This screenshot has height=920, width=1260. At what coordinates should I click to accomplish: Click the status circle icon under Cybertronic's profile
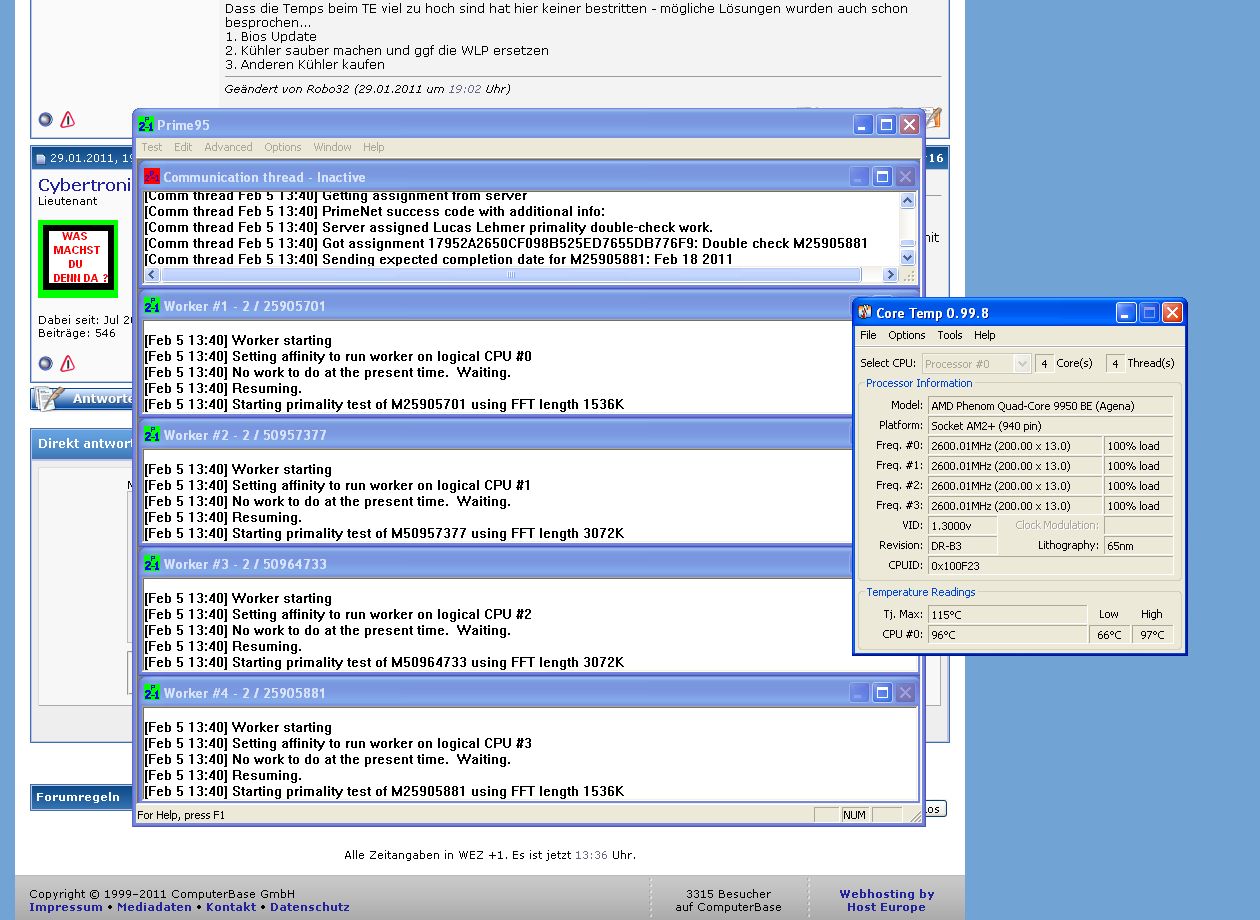point(45,363)
